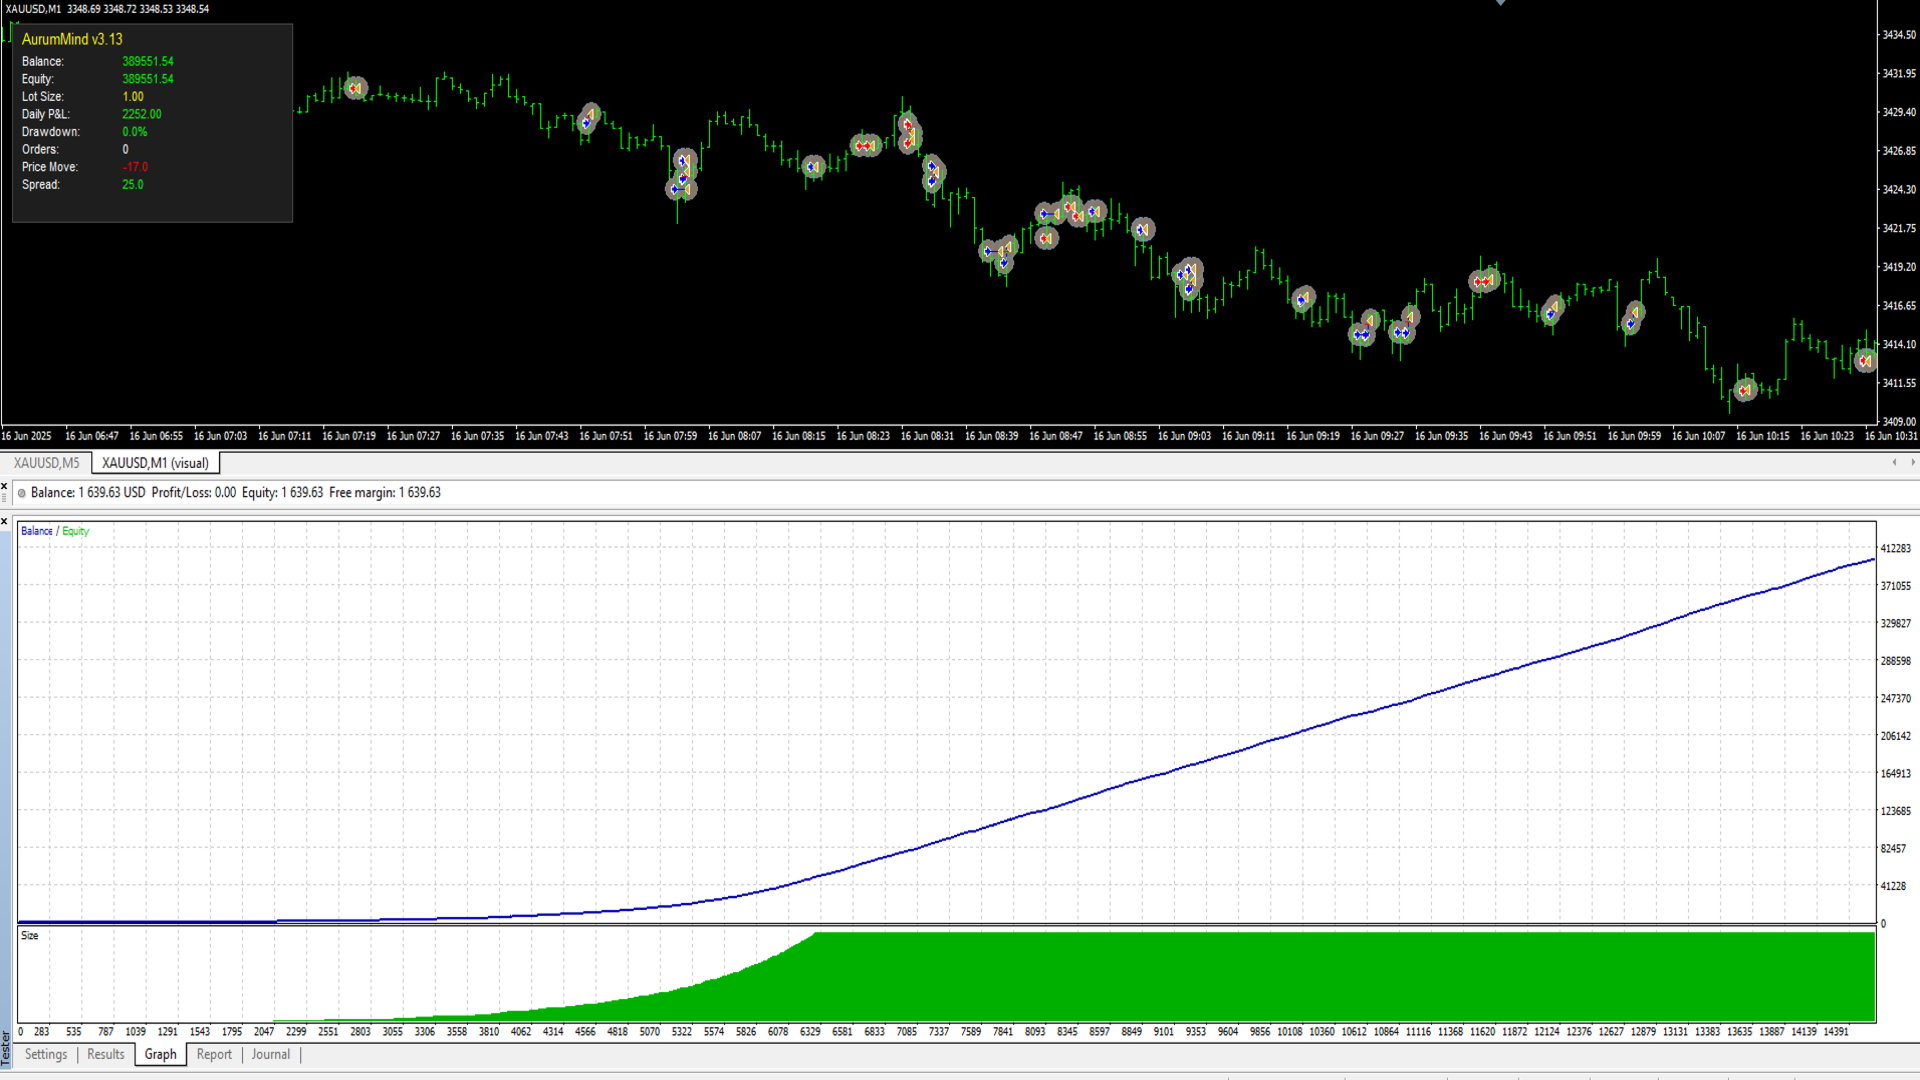
Task: Switch to the XAUUSD,M5 chart tab
Action: click(46, 463)
